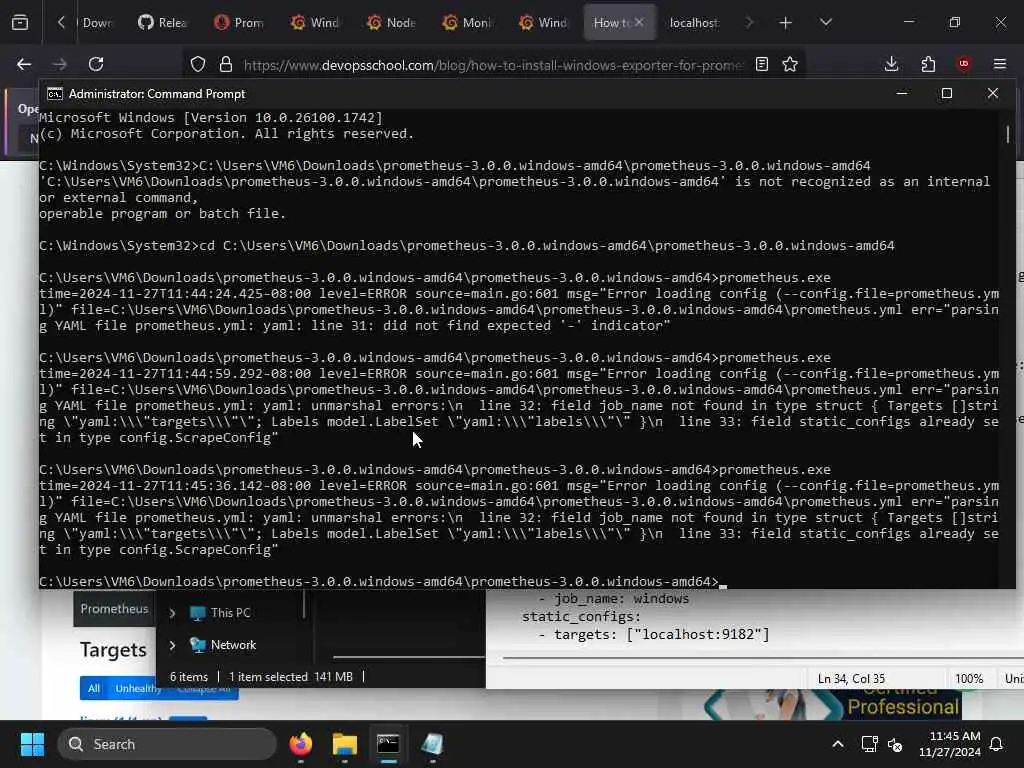Image resolution: width=1024 pixels, height=768 pixels.
Task: Switch to the Prometheus browser tab
Action: (x=238, y=23)
